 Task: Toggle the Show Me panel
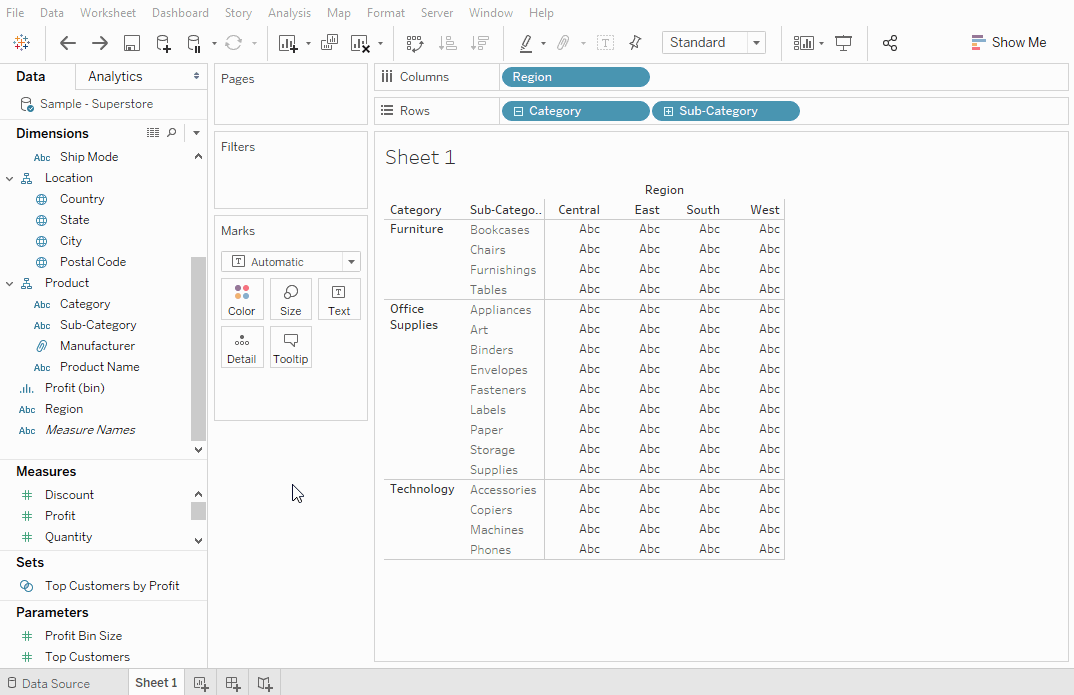1009,42
